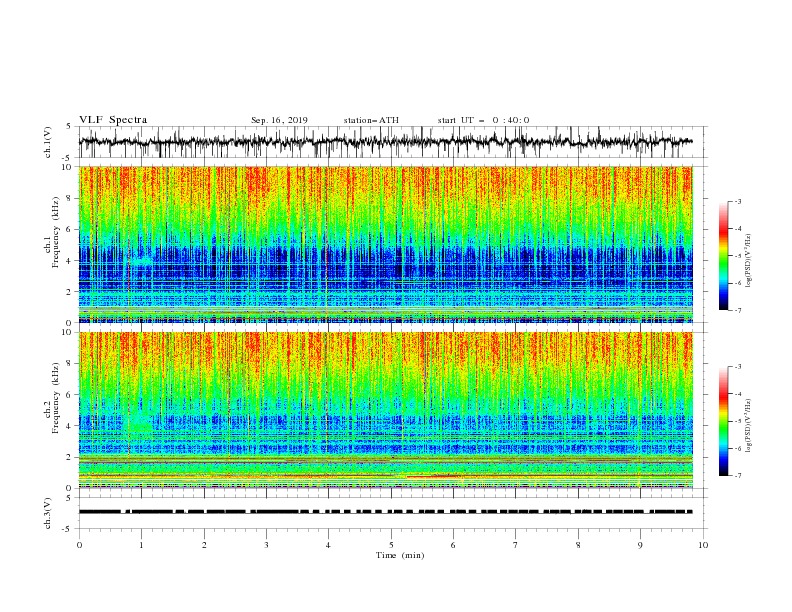The image size is (792, 612).
Task: Click the ch.2 spectrogram color scale bar
Action: coord(723,421)
